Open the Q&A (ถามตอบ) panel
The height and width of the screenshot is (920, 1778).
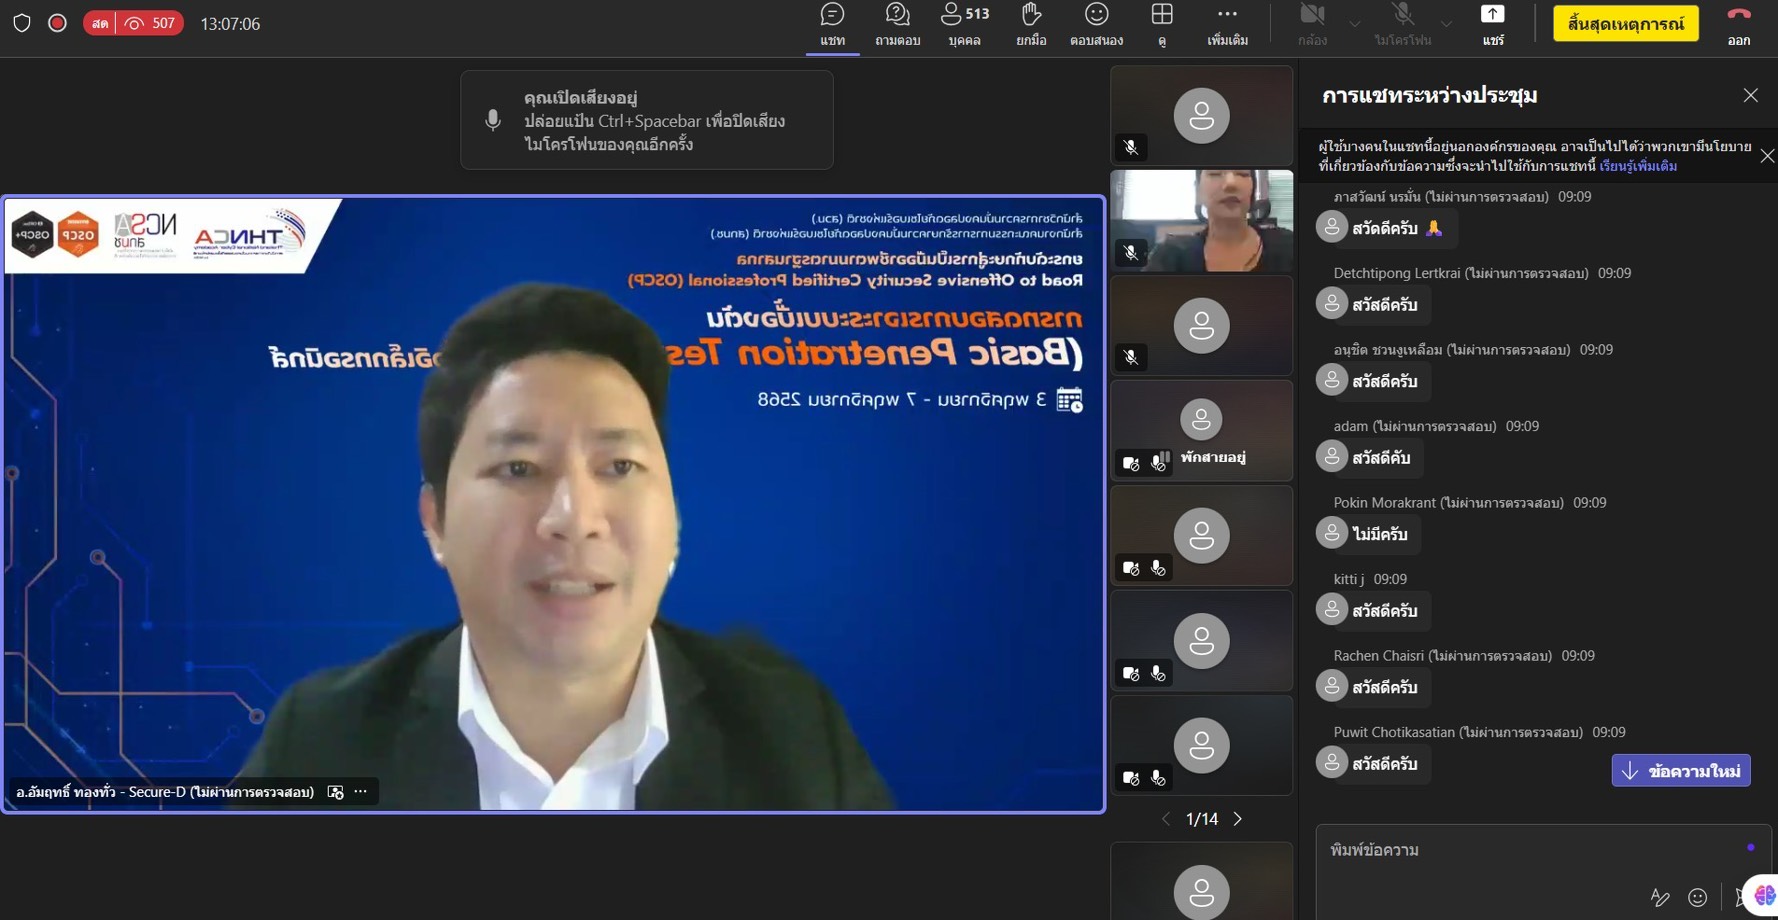point(897,24)
